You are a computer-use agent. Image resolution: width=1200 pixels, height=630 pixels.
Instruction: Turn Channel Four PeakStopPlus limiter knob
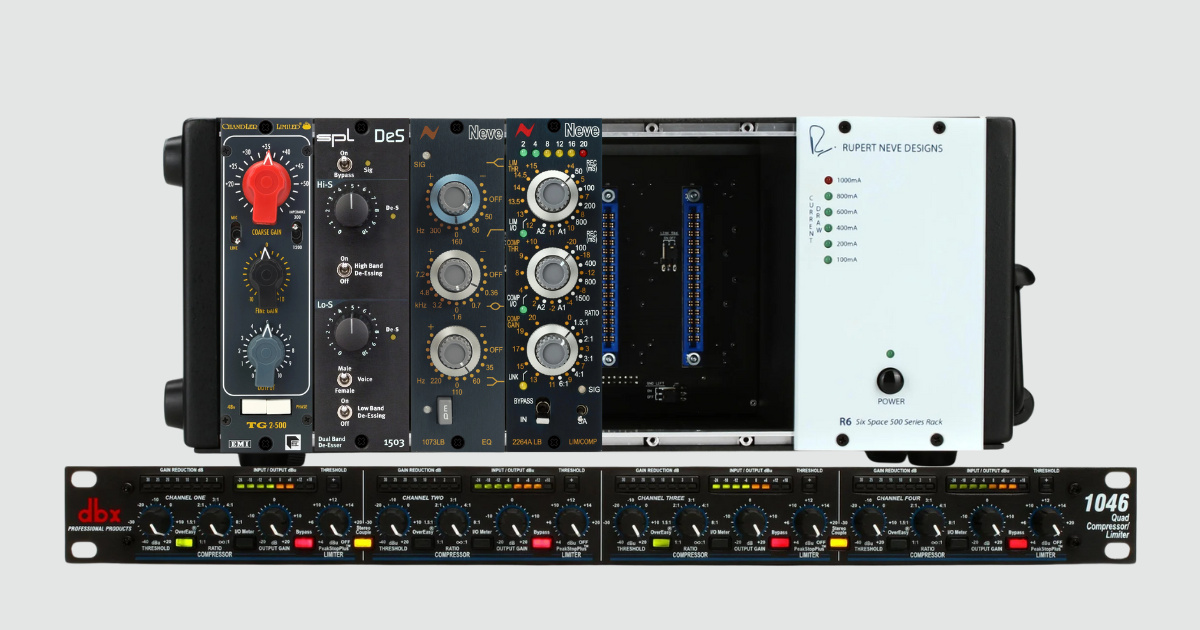pos(1047,523)
